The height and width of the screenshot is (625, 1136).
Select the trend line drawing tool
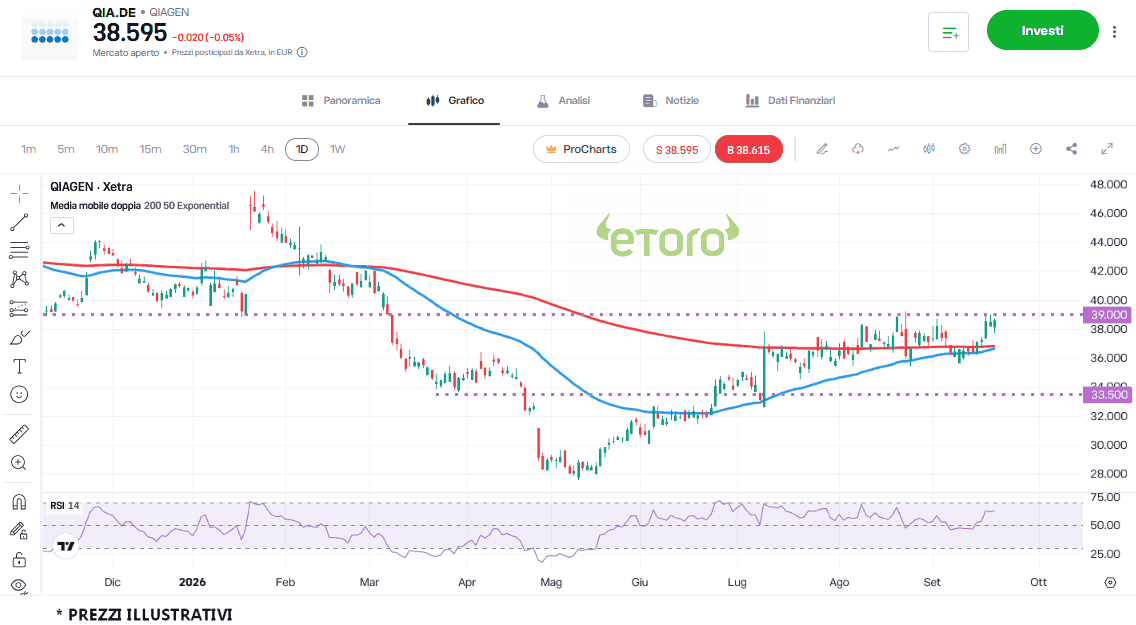[x=20, y=222]
